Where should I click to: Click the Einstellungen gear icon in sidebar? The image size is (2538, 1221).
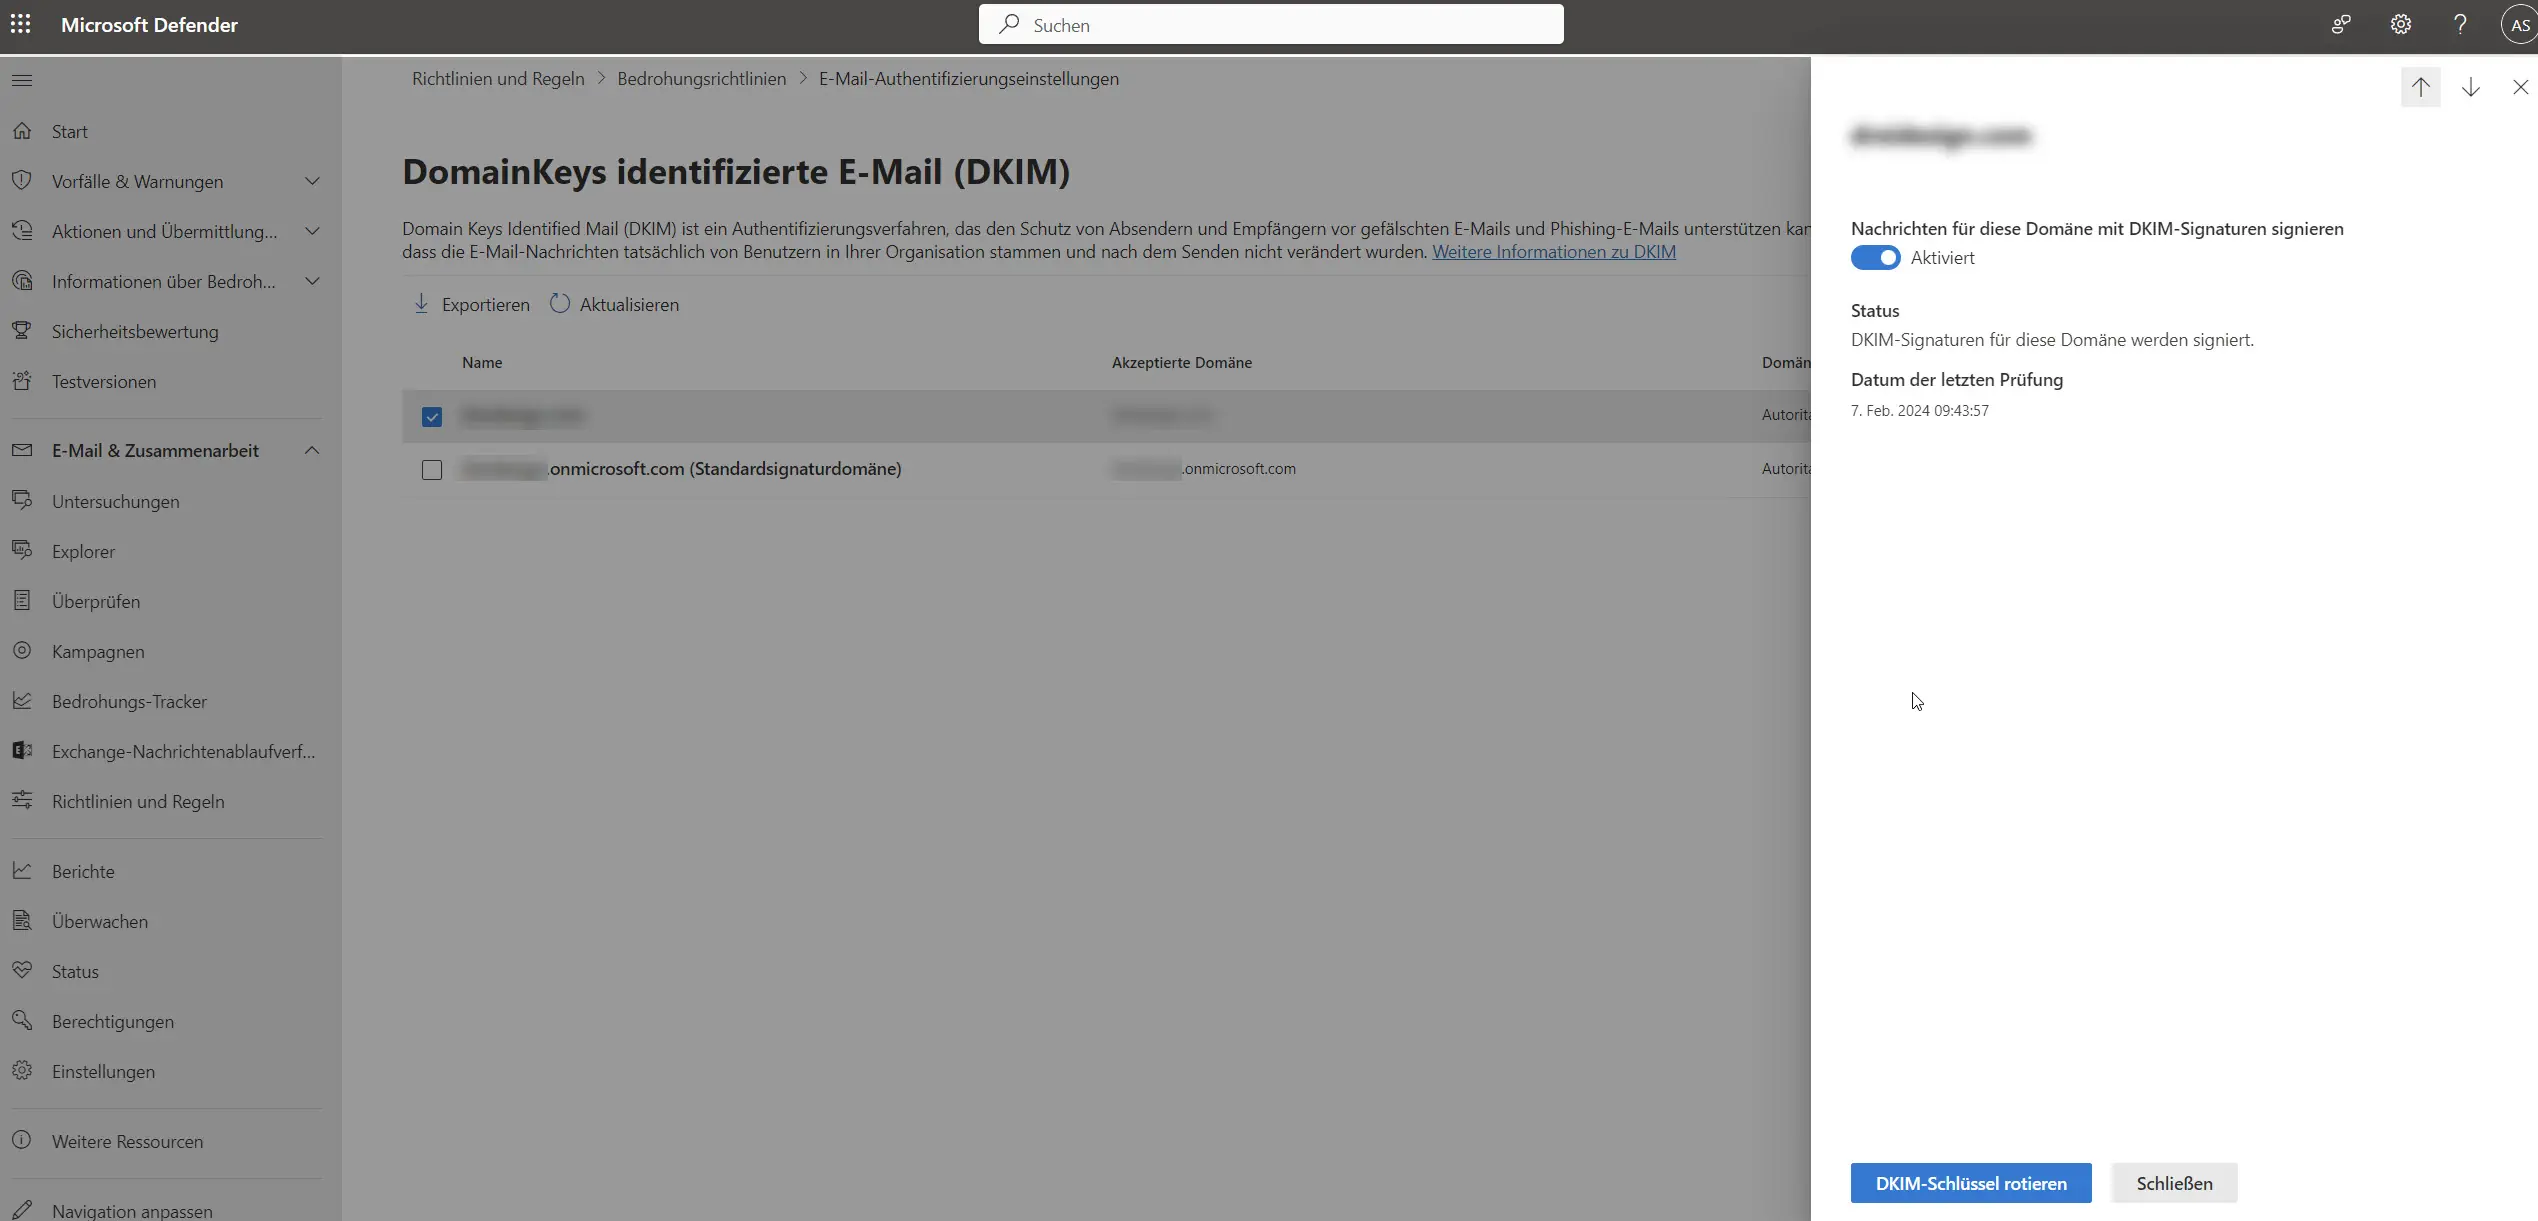[x=22, y=1071]
